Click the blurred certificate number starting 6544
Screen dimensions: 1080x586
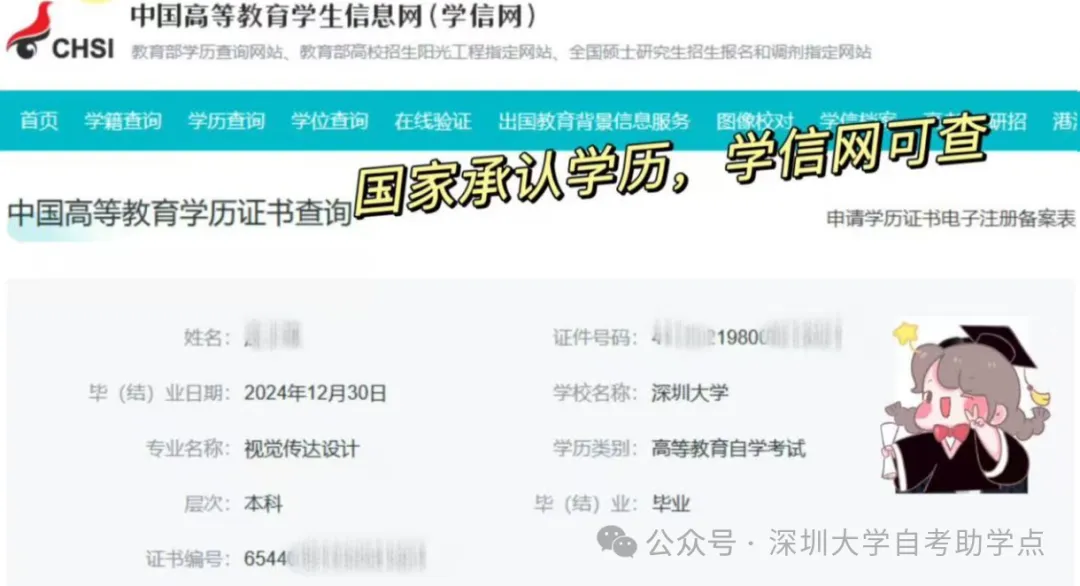click(335, 558)
